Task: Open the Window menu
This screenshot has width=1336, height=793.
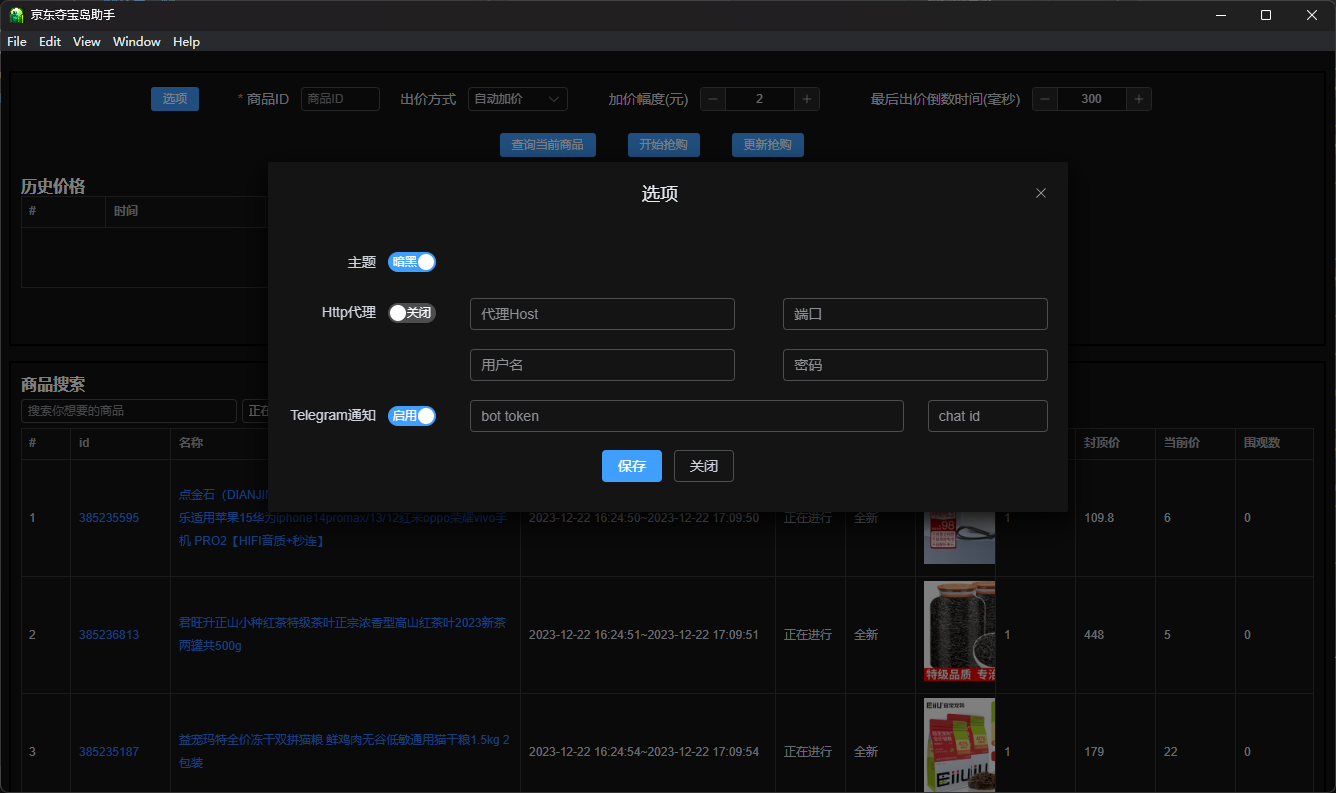Action: pos(137,42)
